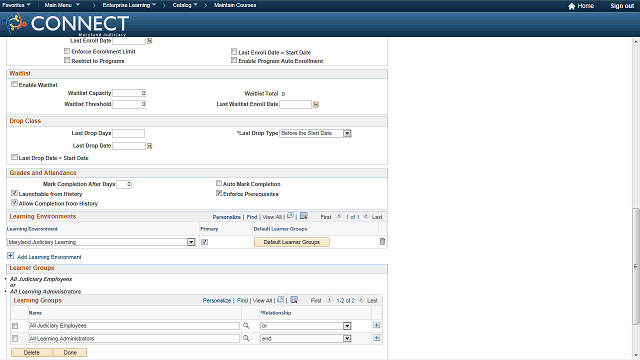Select the All Judiciary Employees row checkbox
The image size is (640, 360).
coord(15,326)
